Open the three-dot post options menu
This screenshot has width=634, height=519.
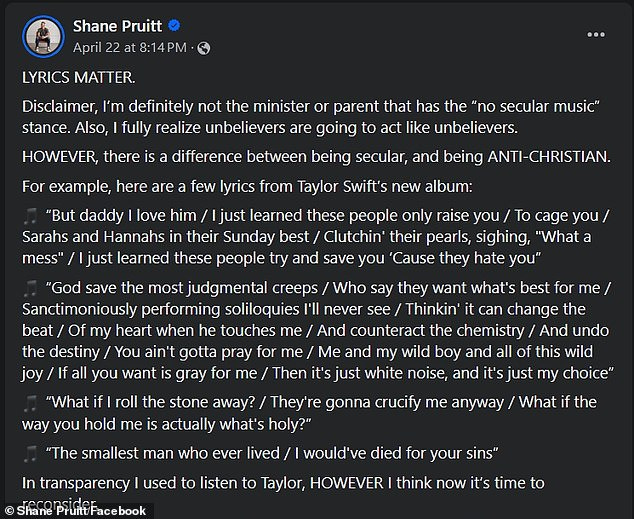[x=596, y=35]
